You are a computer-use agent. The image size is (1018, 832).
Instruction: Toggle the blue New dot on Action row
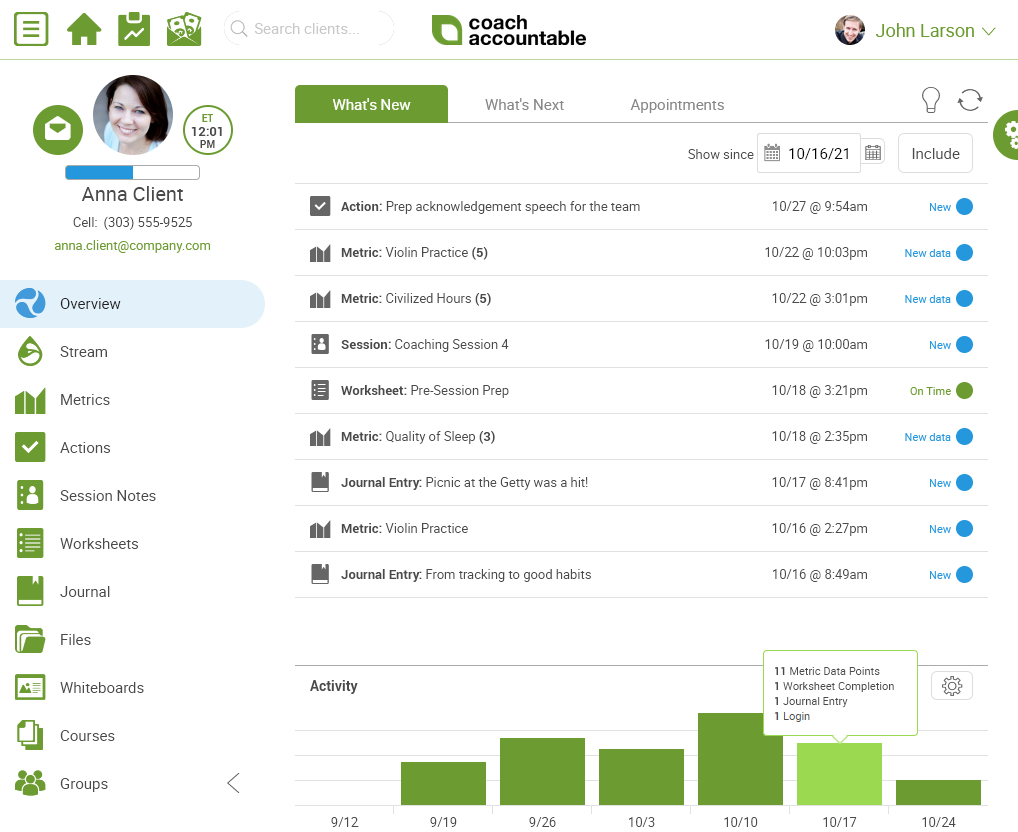point(965,206)
